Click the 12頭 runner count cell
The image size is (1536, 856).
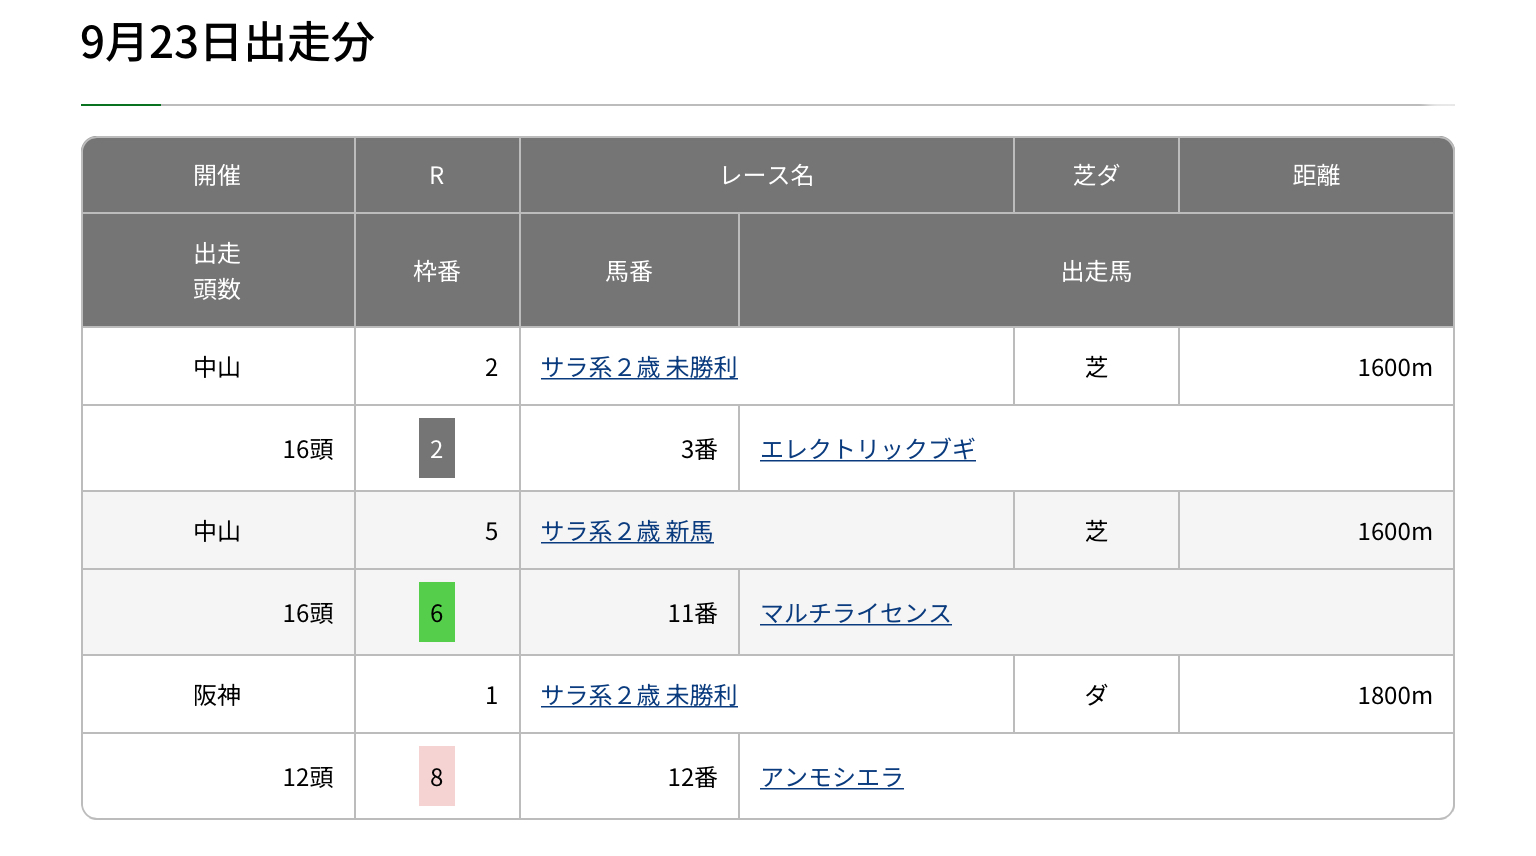[307, 778]
